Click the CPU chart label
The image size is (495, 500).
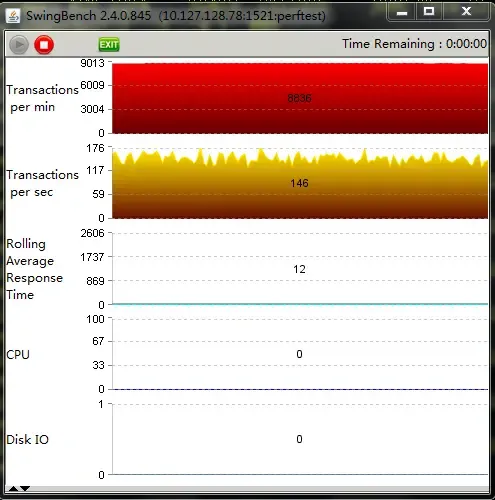18,354
